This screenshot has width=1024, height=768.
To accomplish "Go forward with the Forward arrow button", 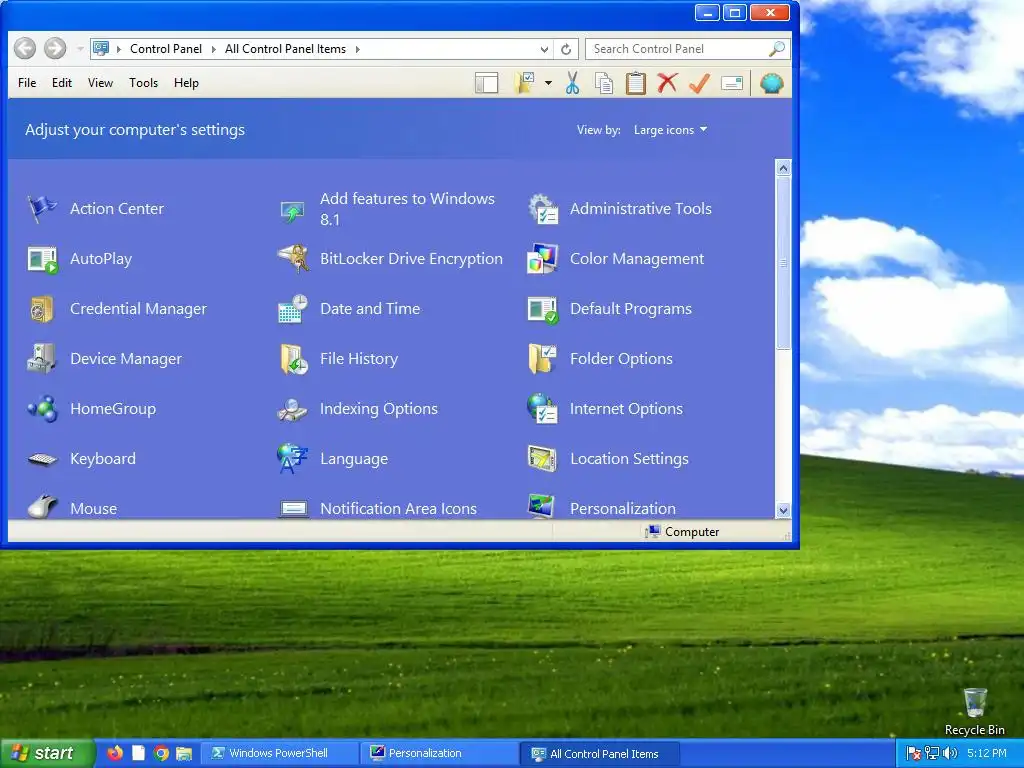I will pos(55,48).
